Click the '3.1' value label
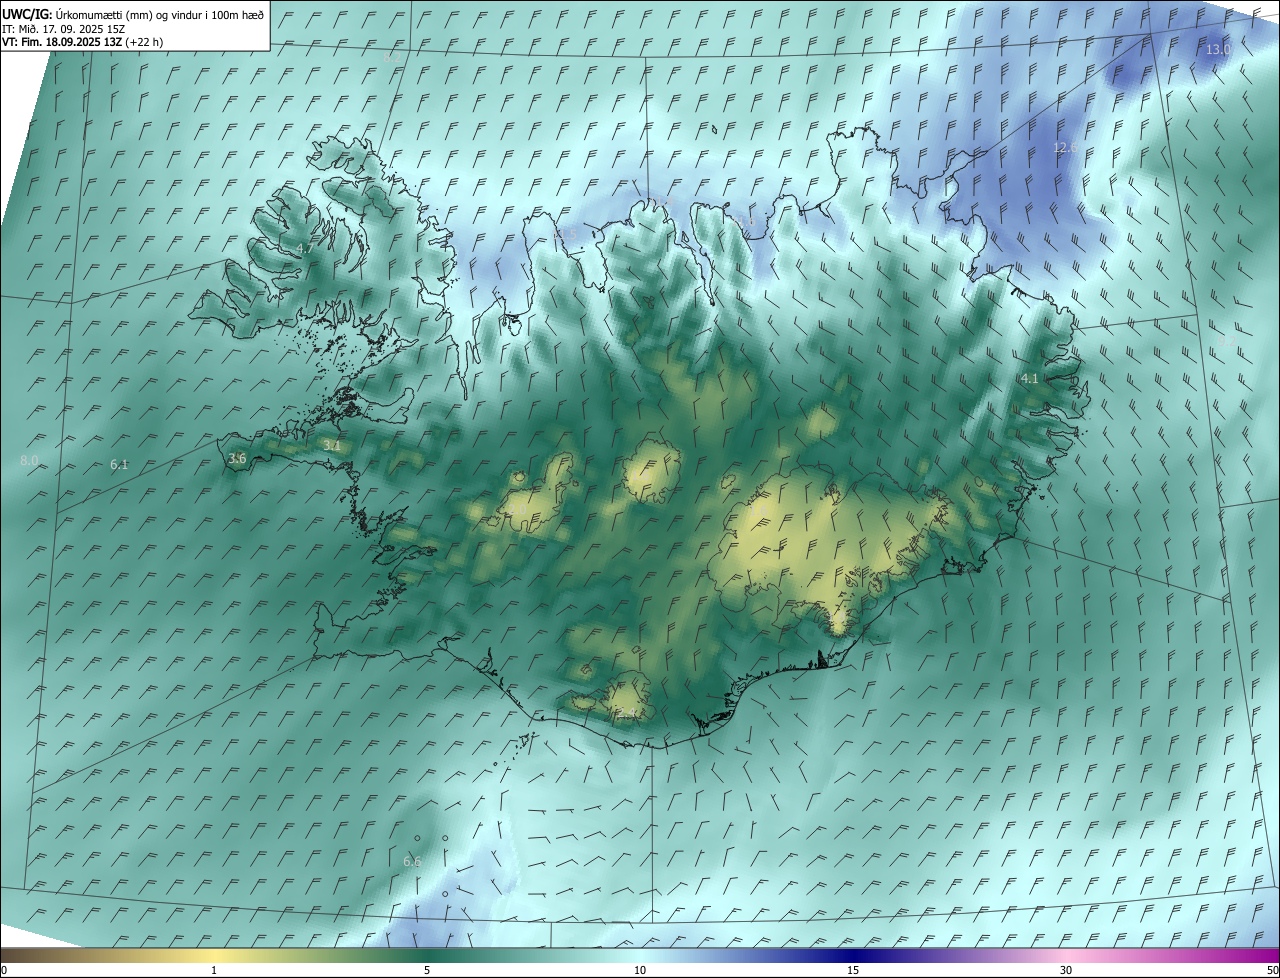 332,446
